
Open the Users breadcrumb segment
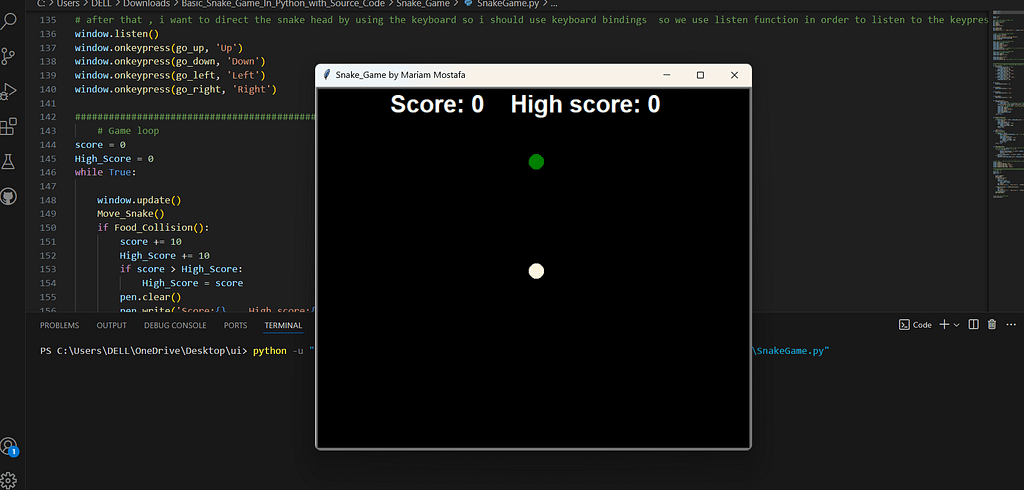point(67,3)
